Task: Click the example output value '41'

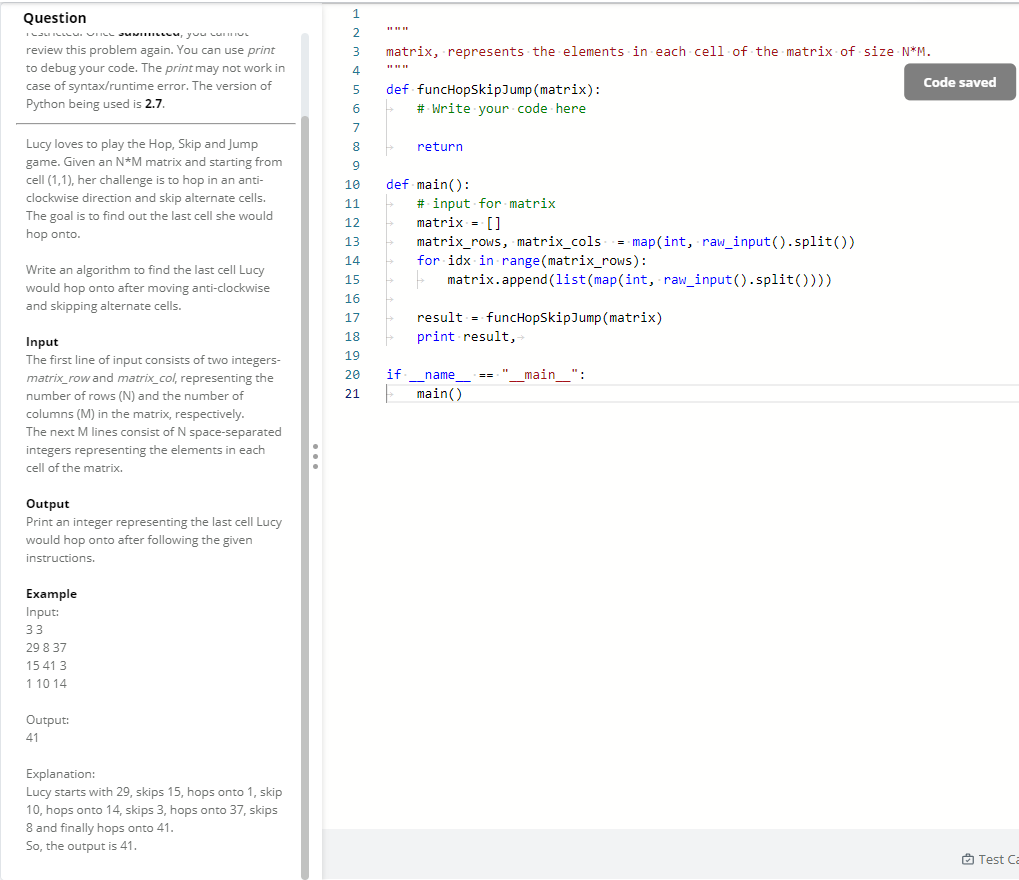Action: (32, 738)
